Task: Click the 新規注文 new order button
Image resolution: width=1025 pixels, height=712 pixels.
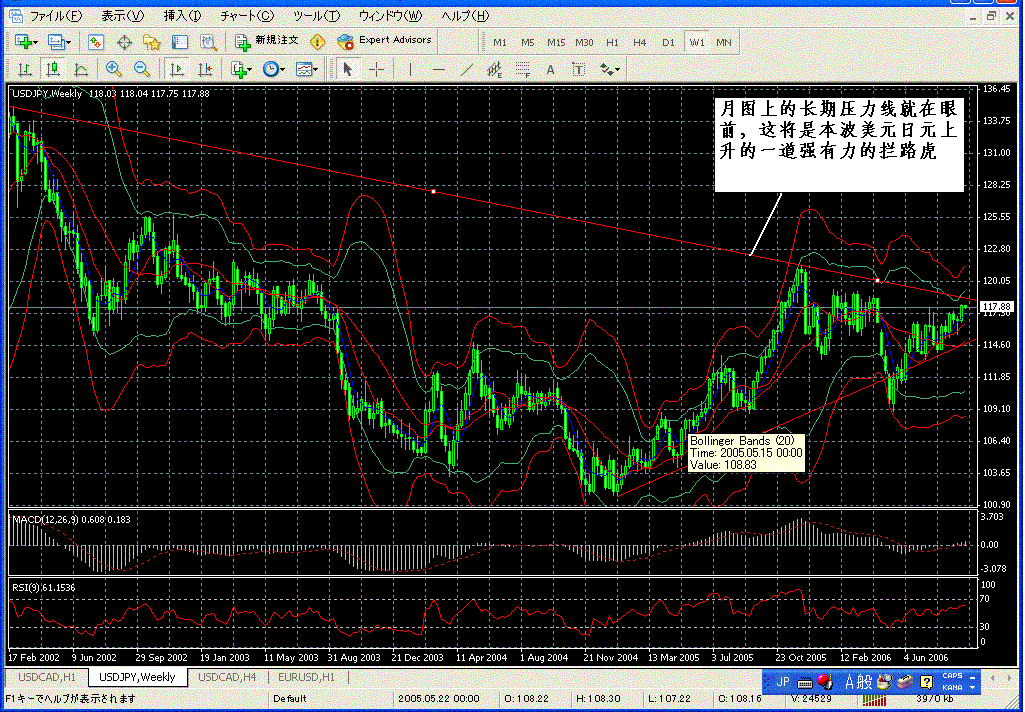Action: [266, 41]
